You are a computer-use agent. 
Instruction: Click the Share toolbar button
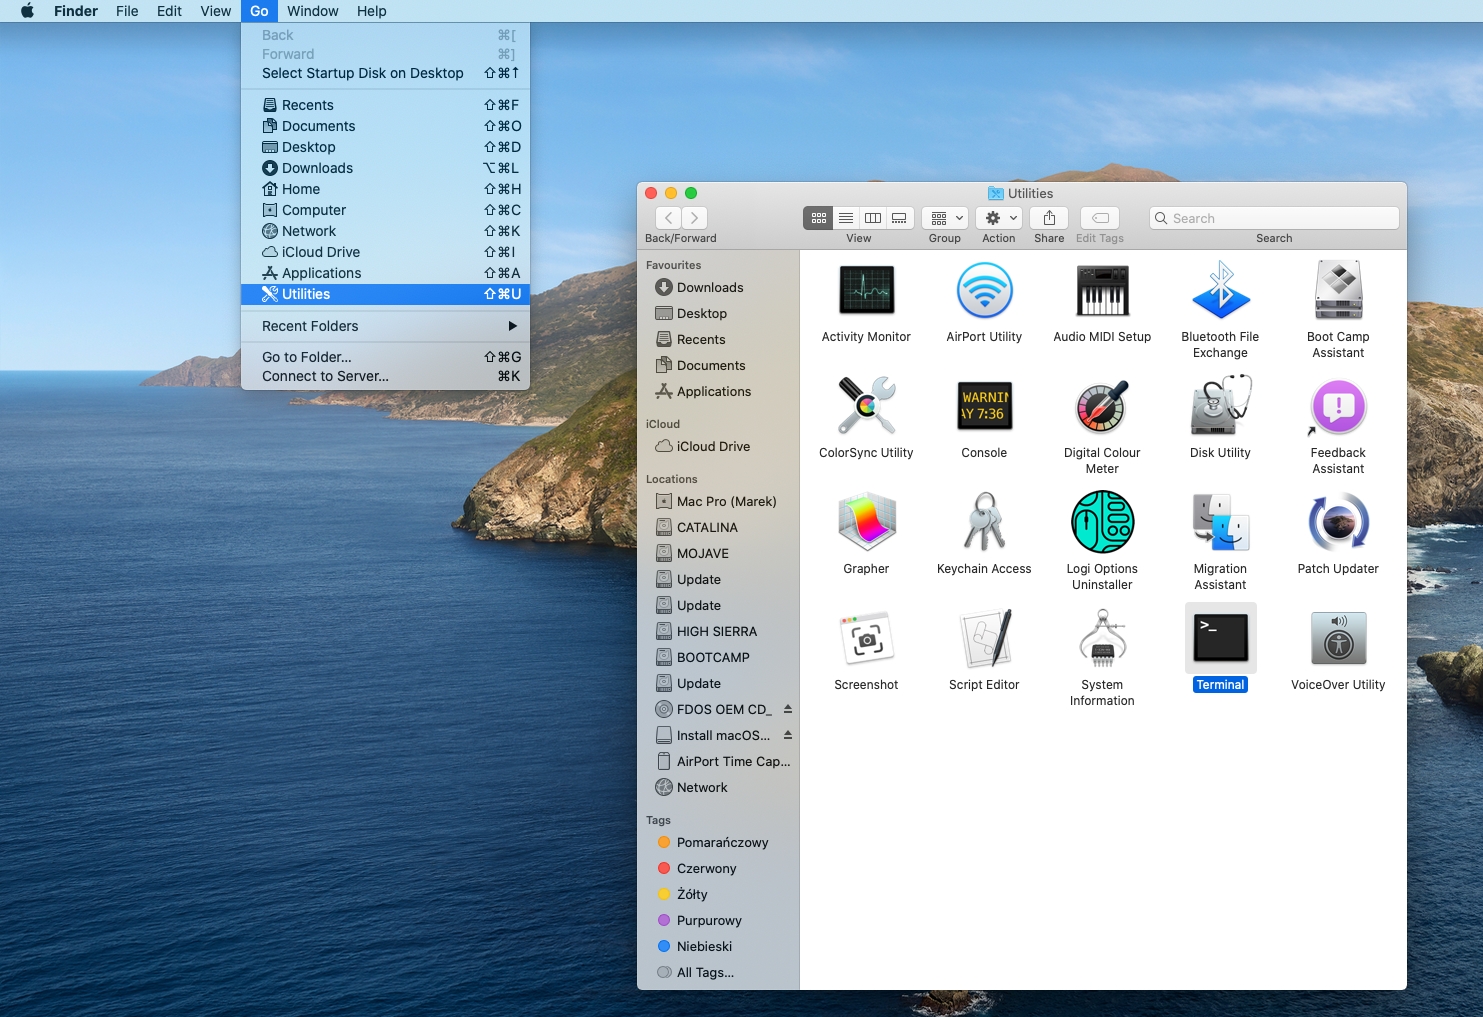coord(1049,218)
